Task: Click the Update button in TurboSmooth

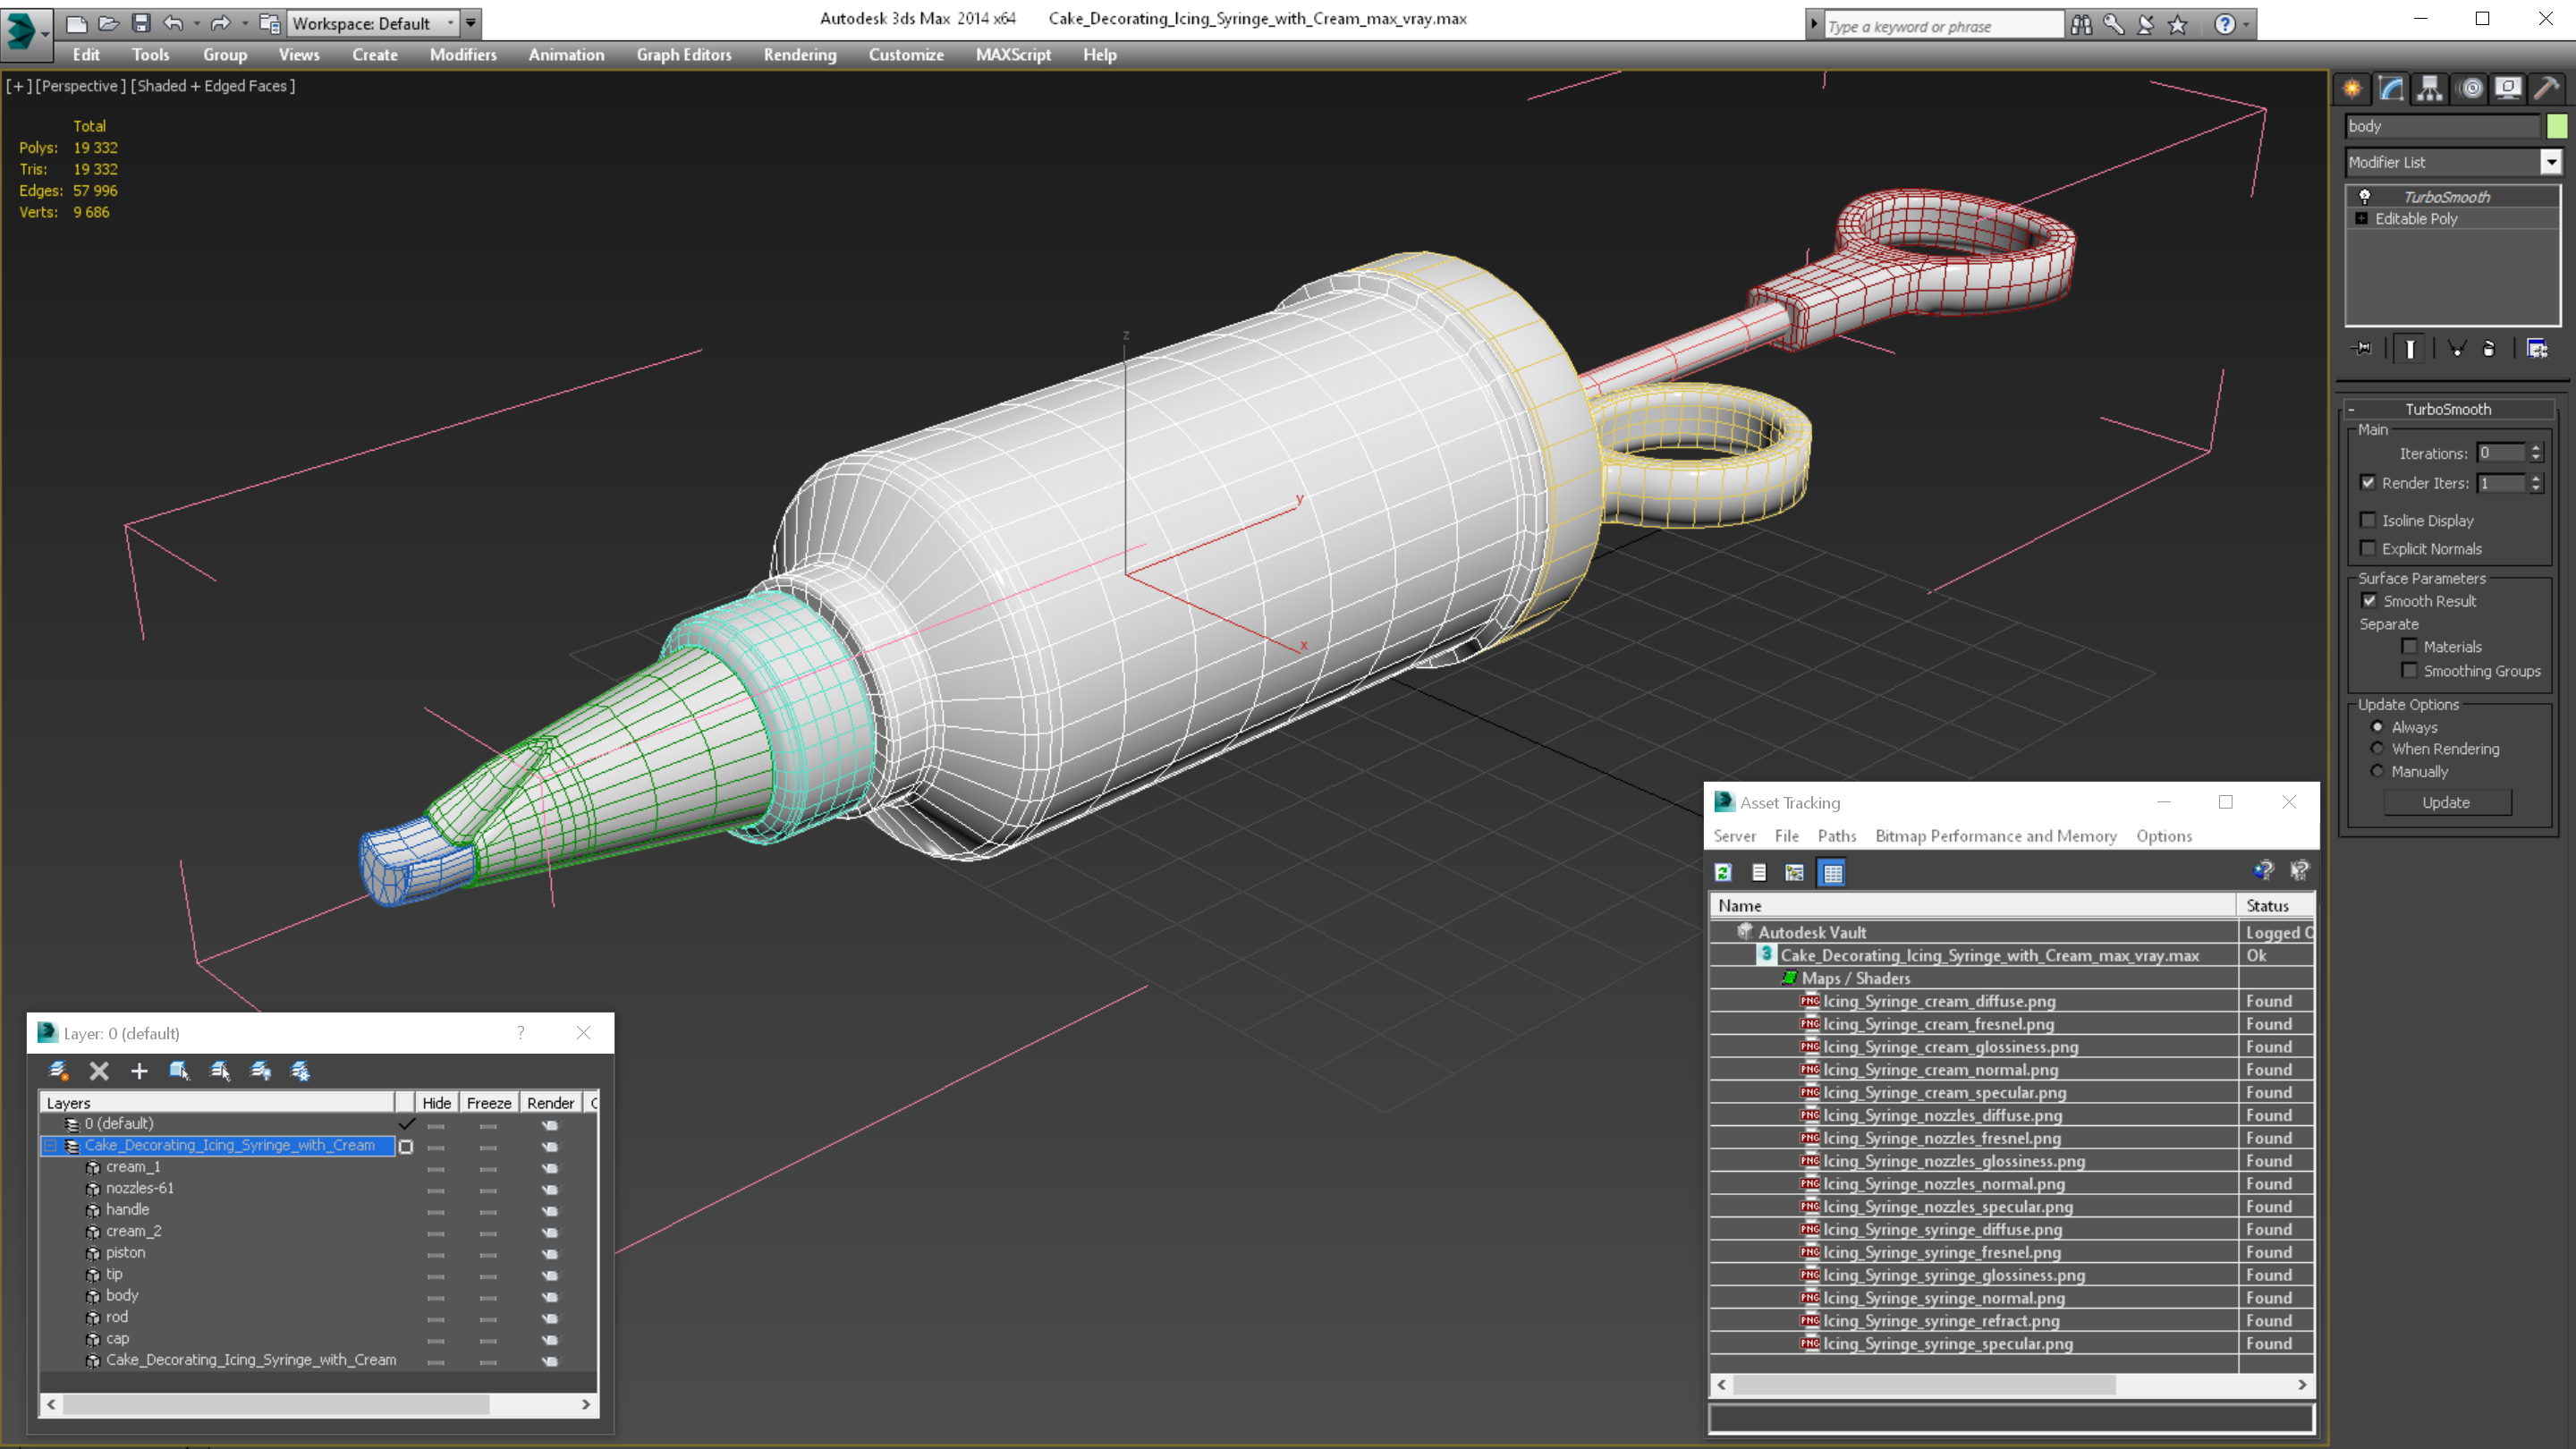Action: click(2446, 803)
